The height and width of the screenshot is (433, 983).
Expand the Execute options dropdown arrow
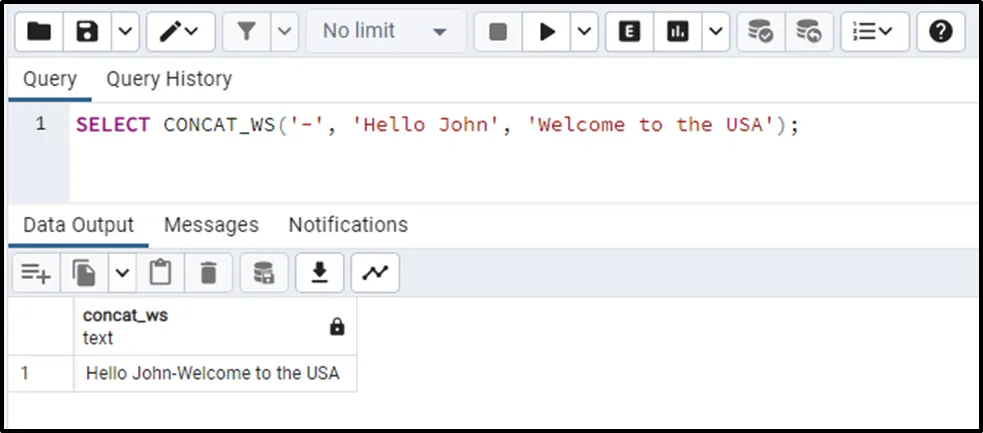[584, 32]
